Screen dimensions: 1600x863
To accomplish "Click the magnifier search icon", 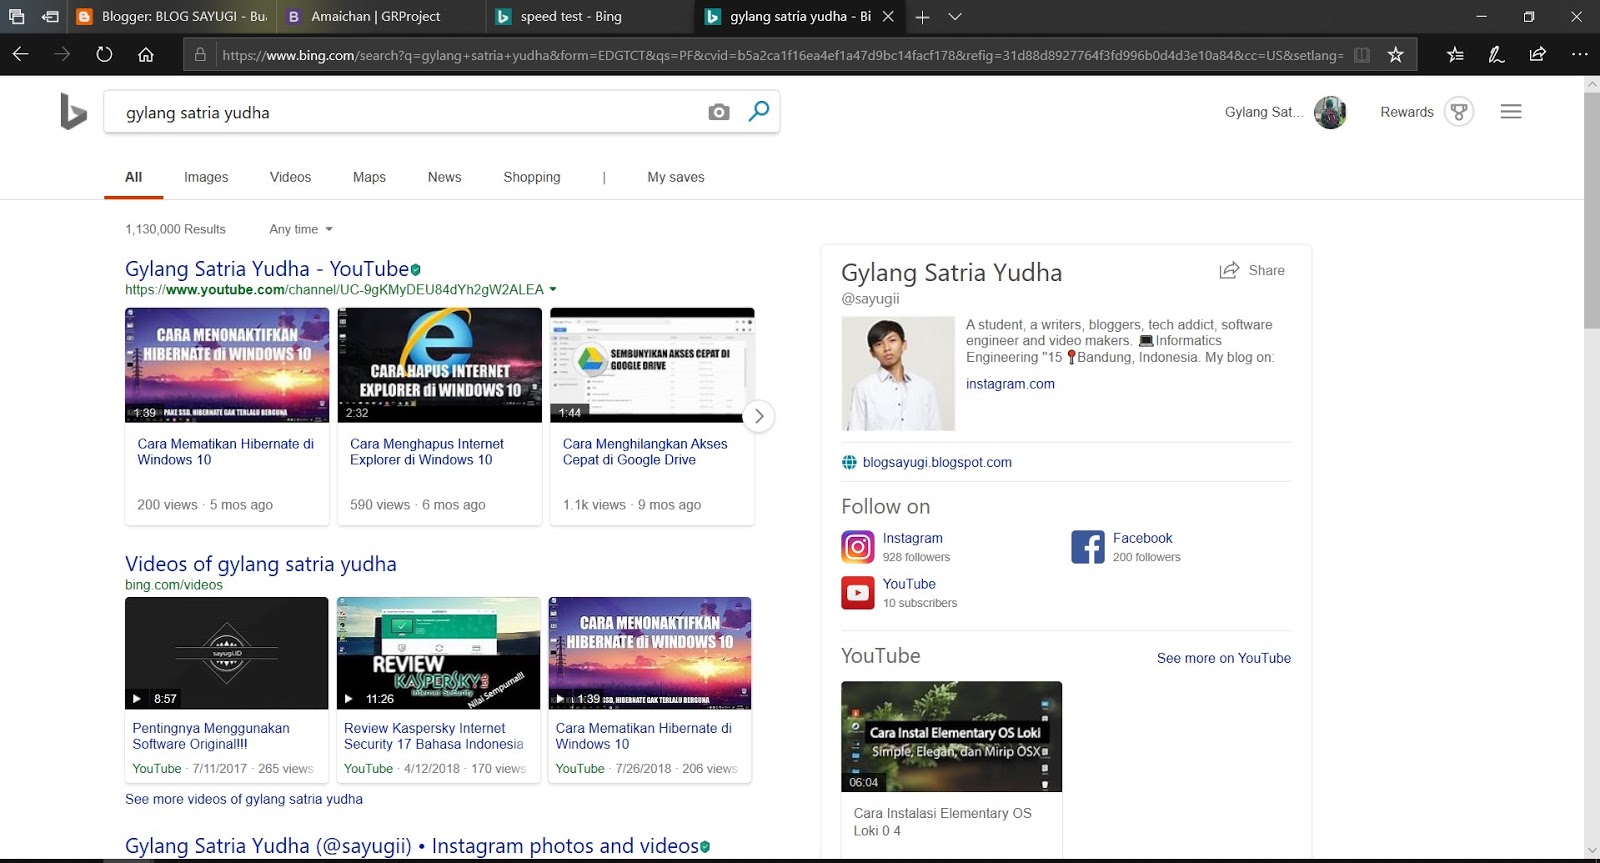I will click(x=759, y=111).
